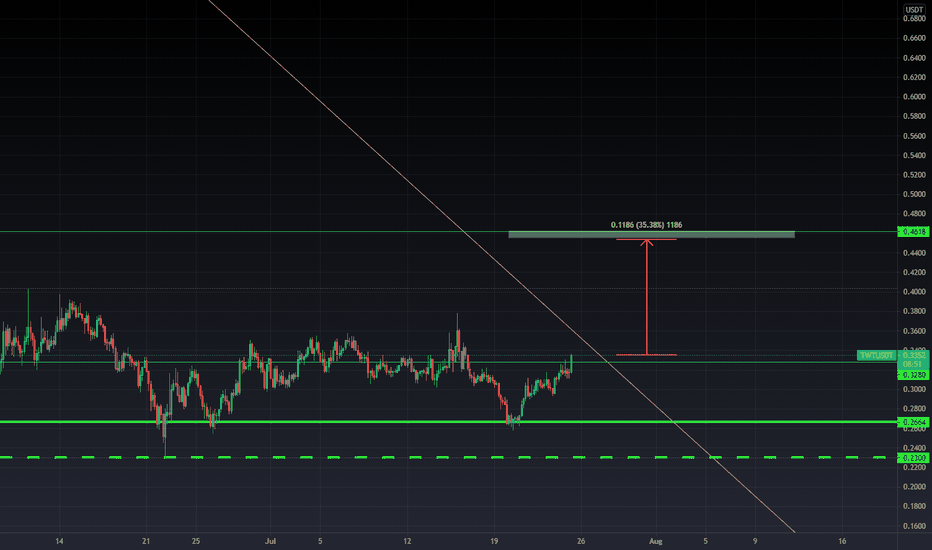This screenshot has width=932, height=550.
Task: Click the 0.2300 dashed line price tag
Action: click(x=914, y=458)
